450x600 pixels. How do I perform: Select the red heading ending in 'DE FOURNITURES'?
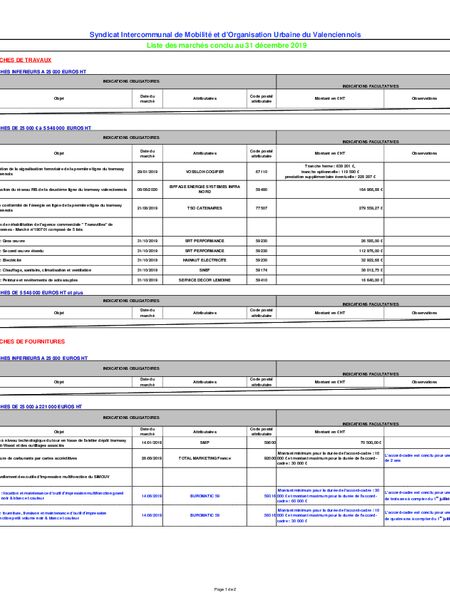click(x=32, y=341)
